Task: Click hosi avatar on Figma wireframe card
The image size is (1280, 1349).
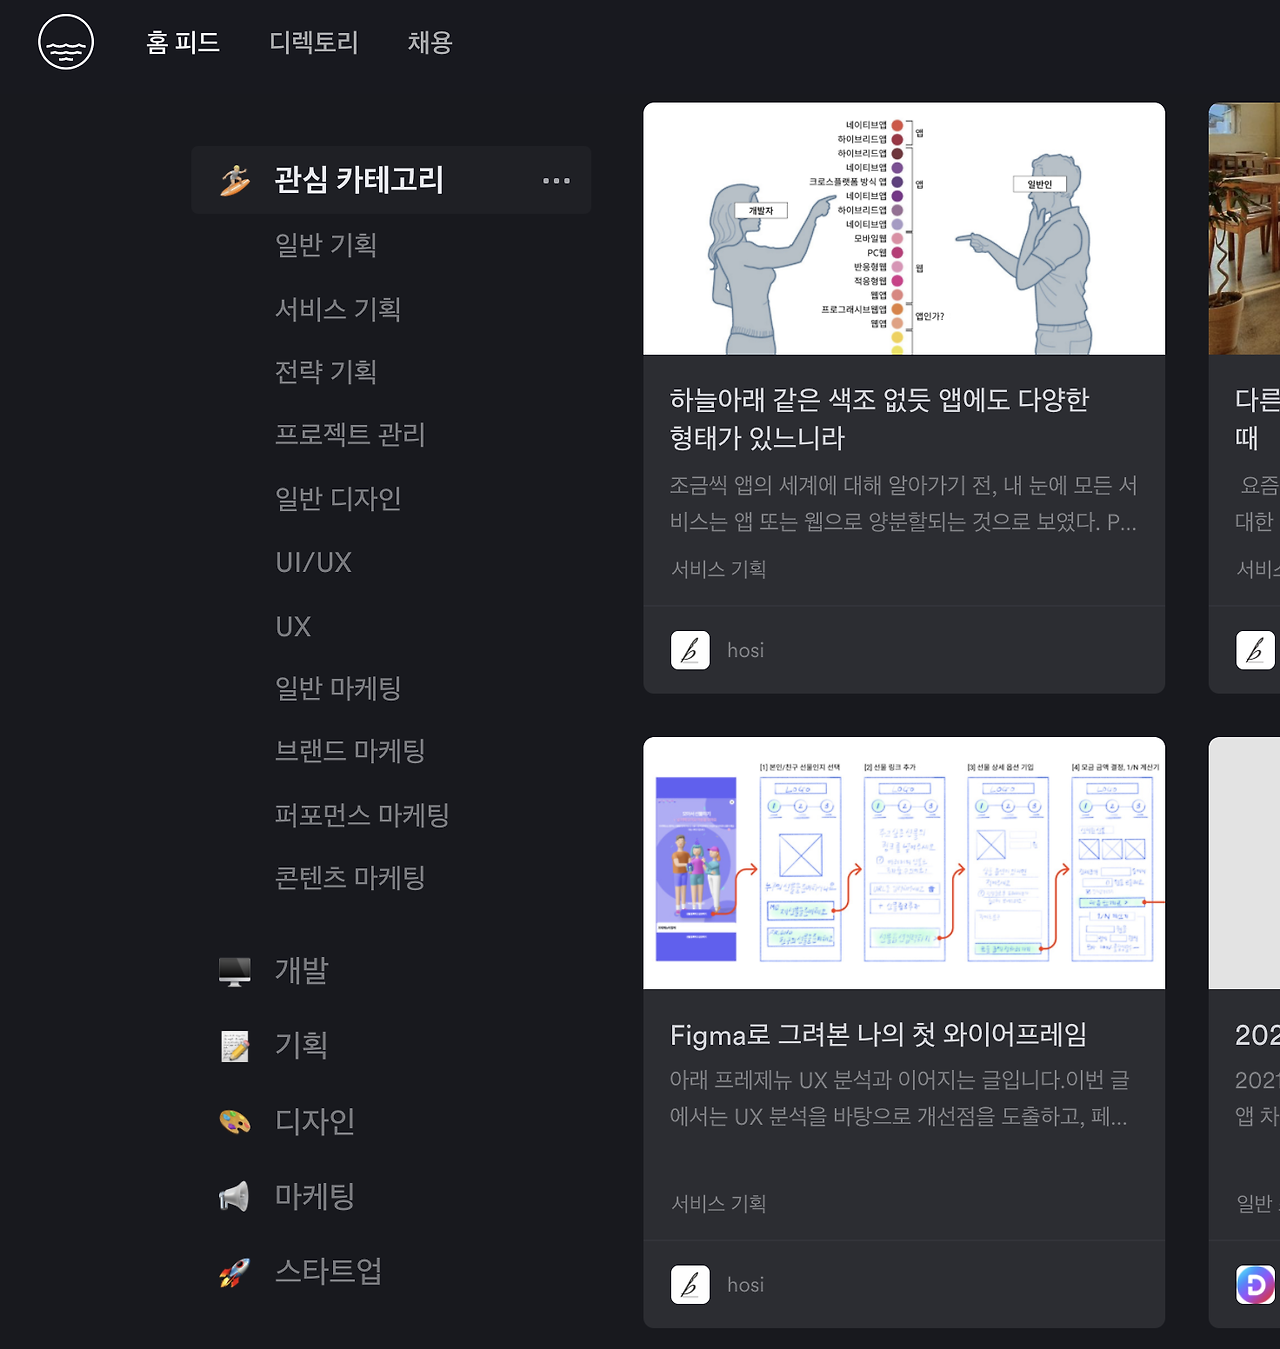Action: pos(690,1285)
